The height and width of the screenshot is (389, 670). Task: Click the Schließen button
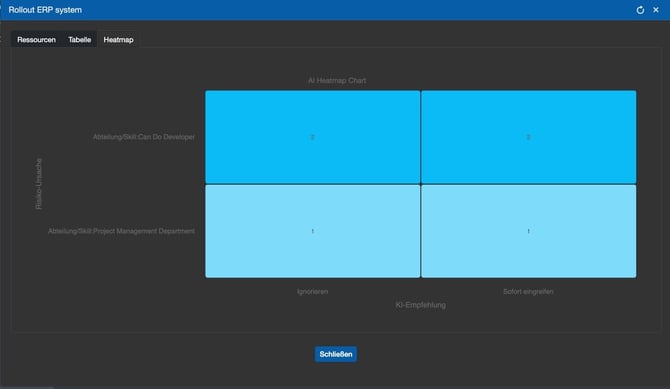pyautogui.click(x=336, y=354)
